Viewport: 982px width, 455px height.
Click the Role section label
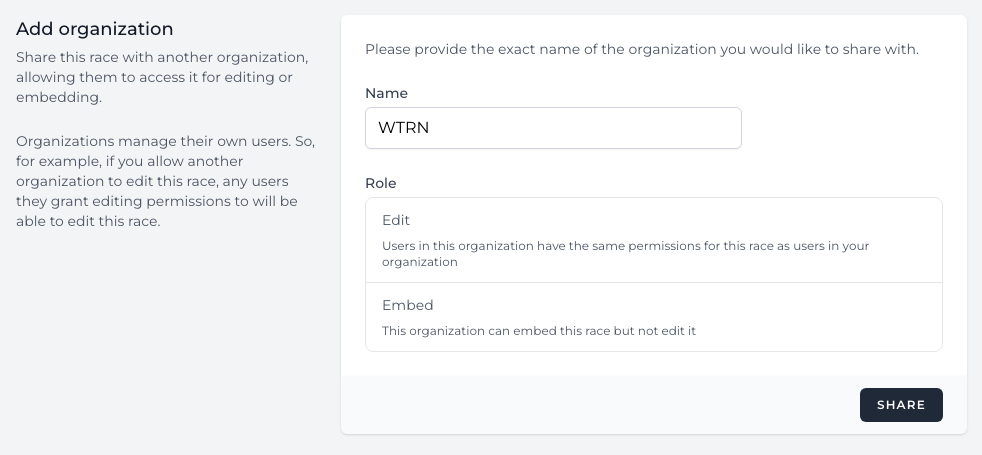click(x=380, y=183)
